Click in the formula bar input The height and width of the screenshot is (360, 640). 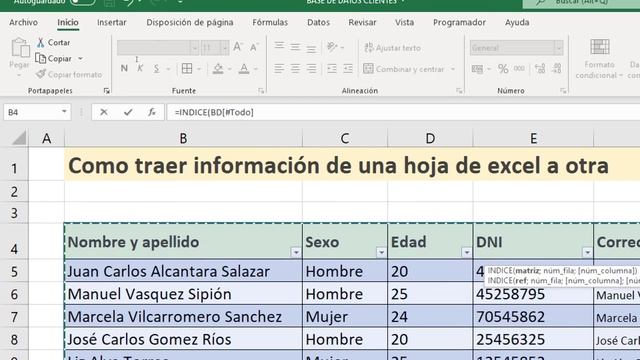tap(403, 112)
